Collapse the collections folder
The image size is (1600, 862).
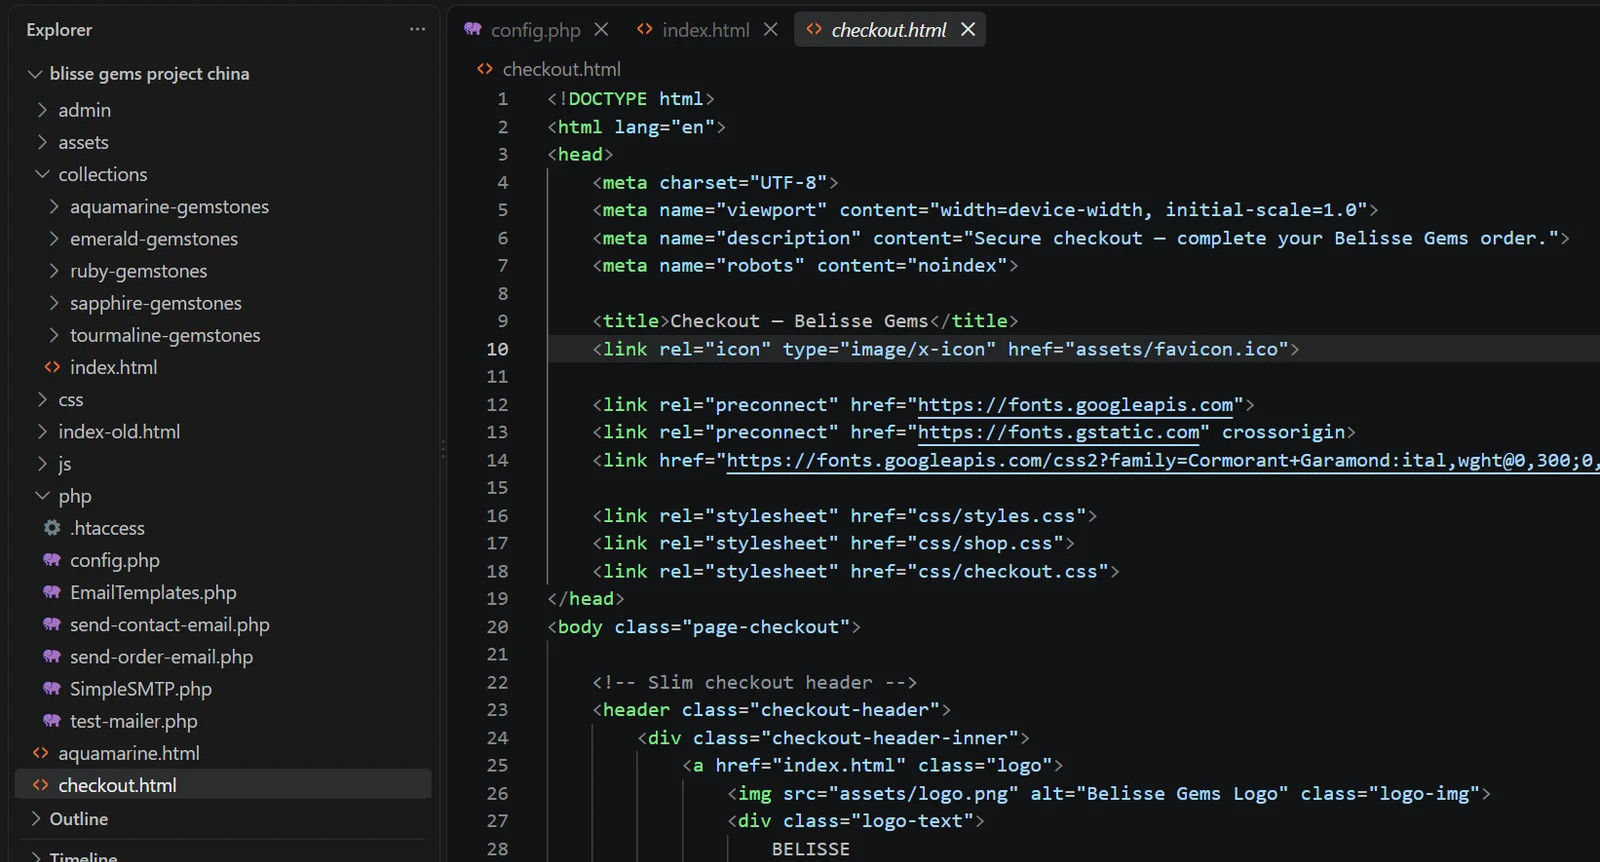[x=42, y=174]
